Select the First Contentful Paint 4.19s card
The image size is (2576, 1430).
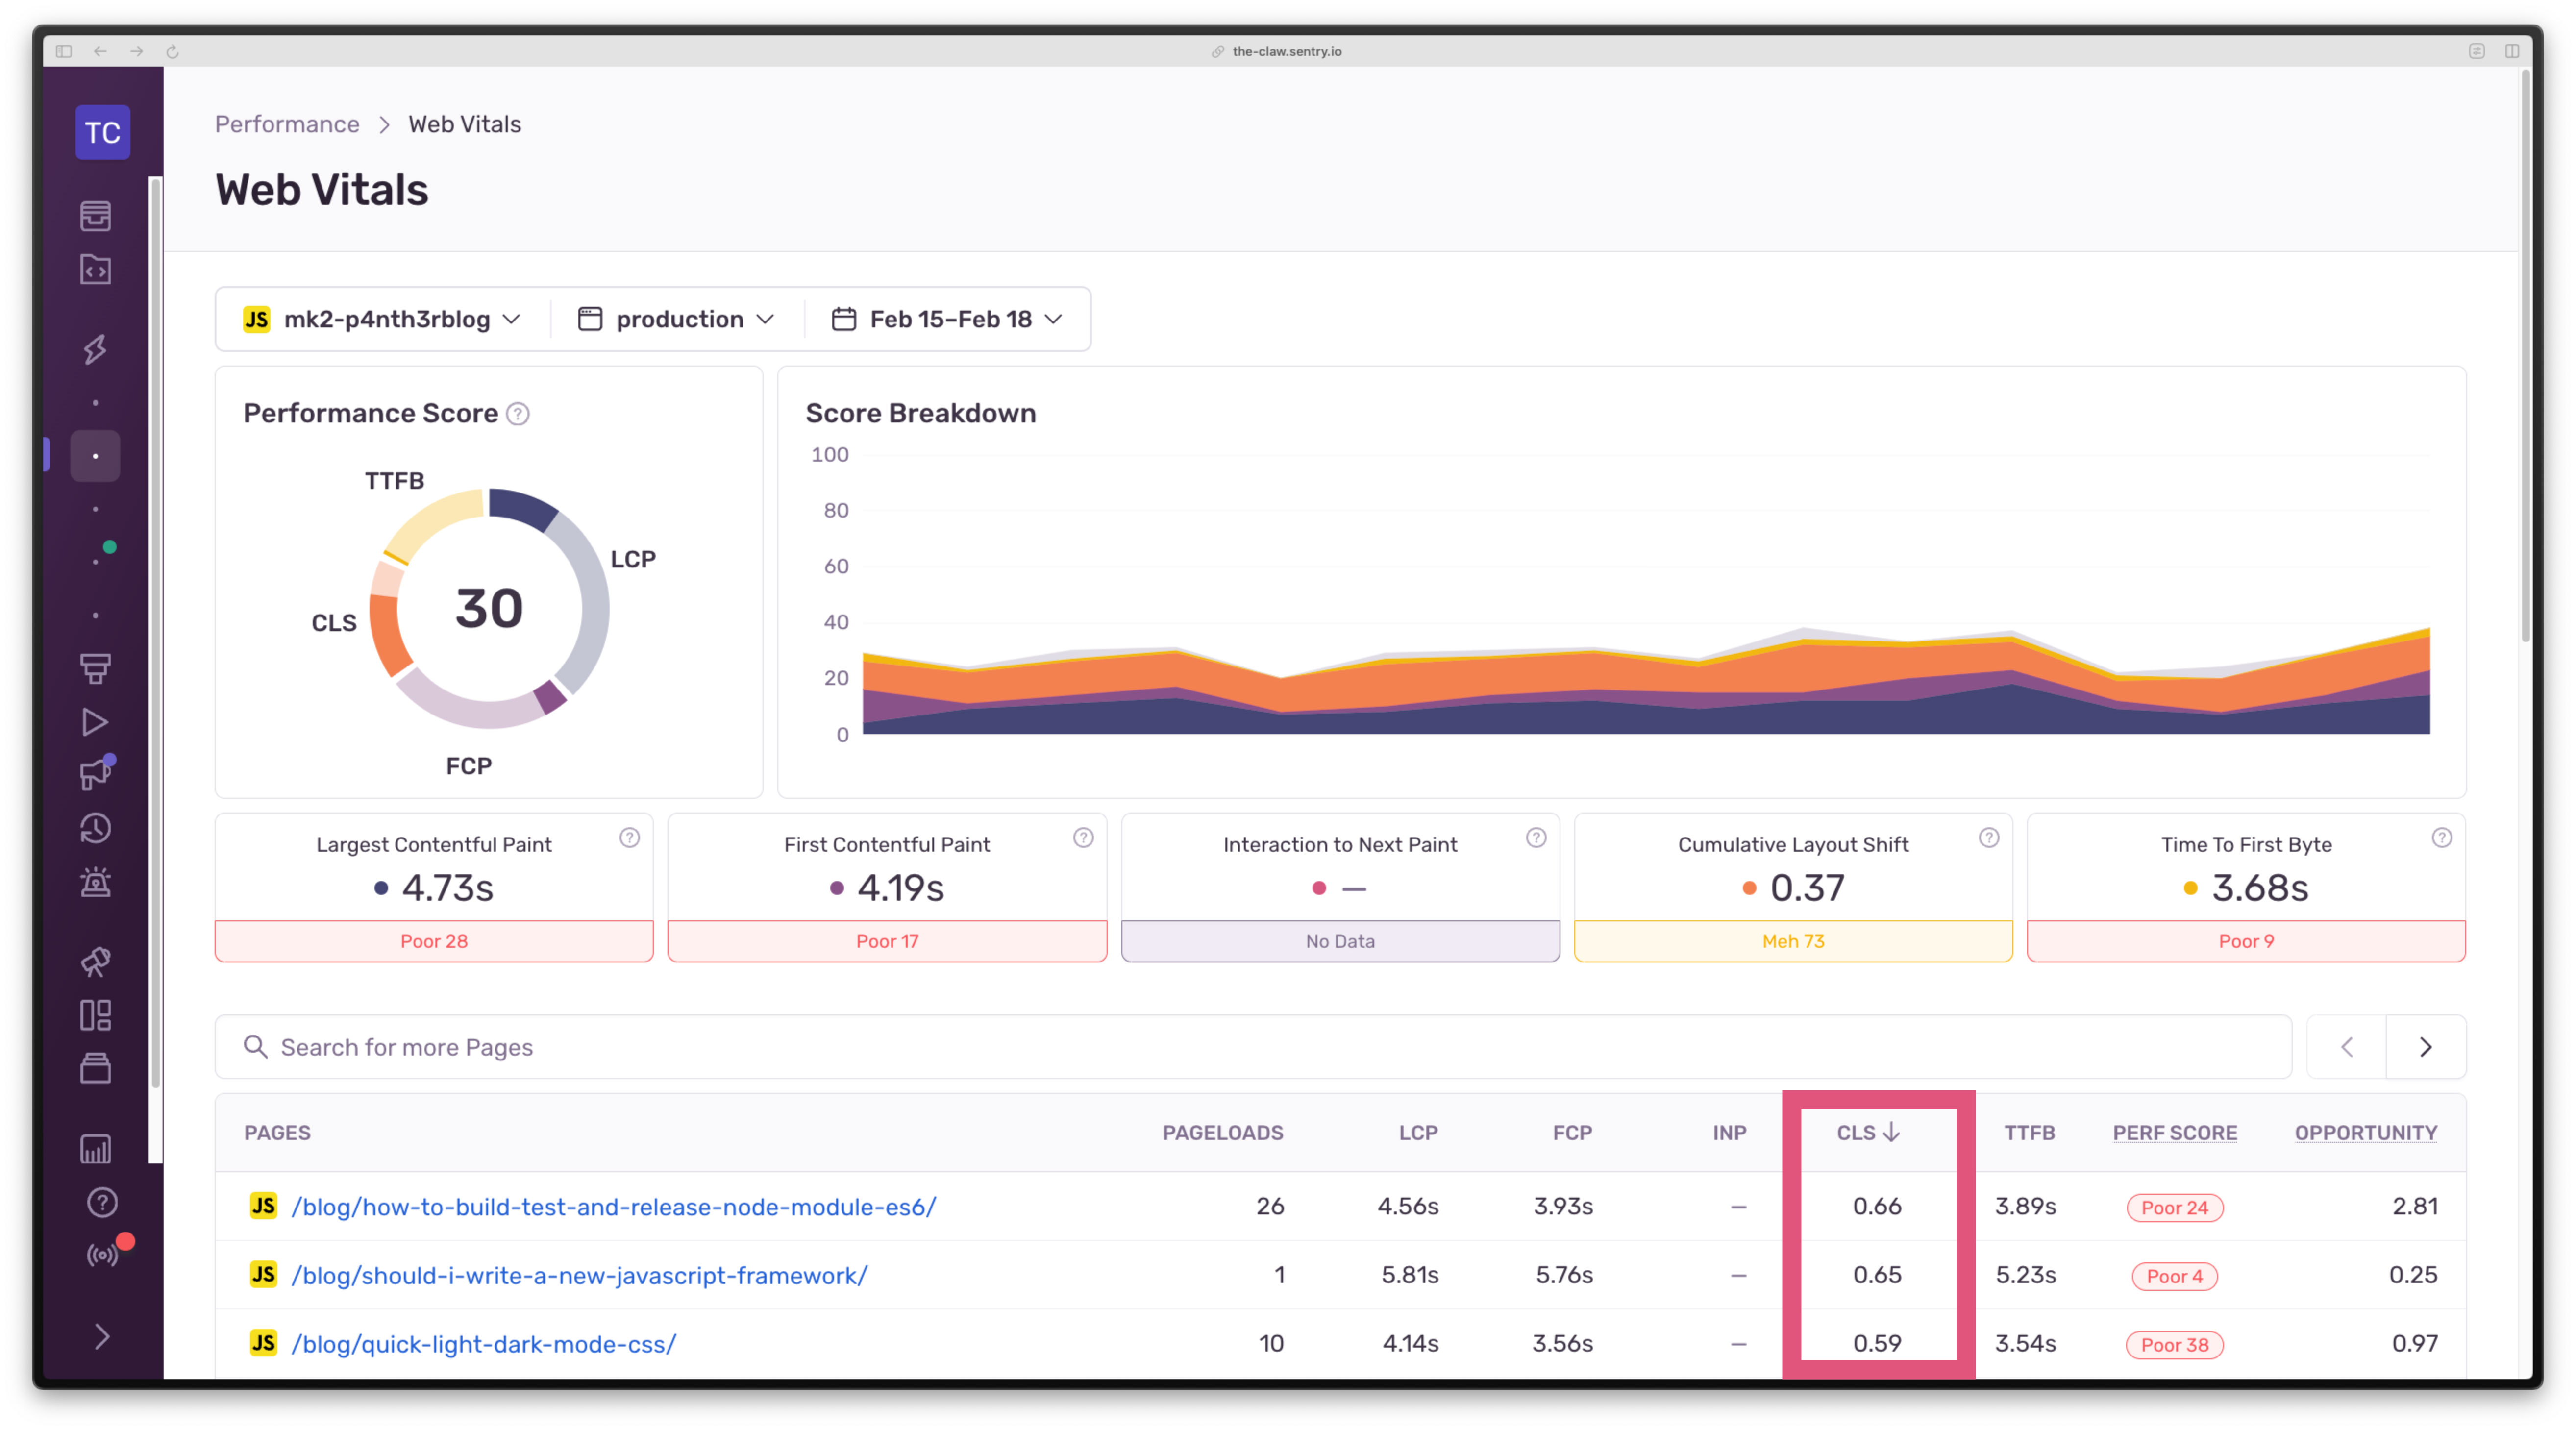point(887,888)
